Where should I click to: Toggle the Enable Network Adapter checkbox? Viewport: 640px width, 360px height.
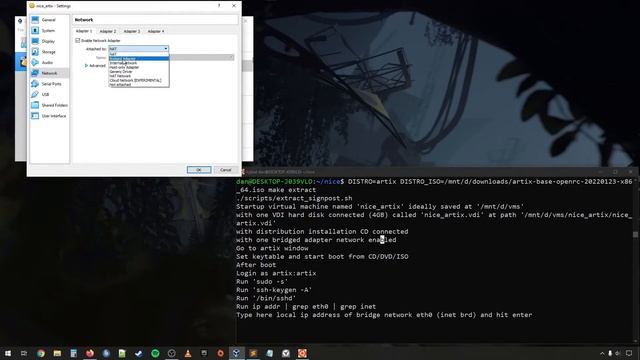78,40
